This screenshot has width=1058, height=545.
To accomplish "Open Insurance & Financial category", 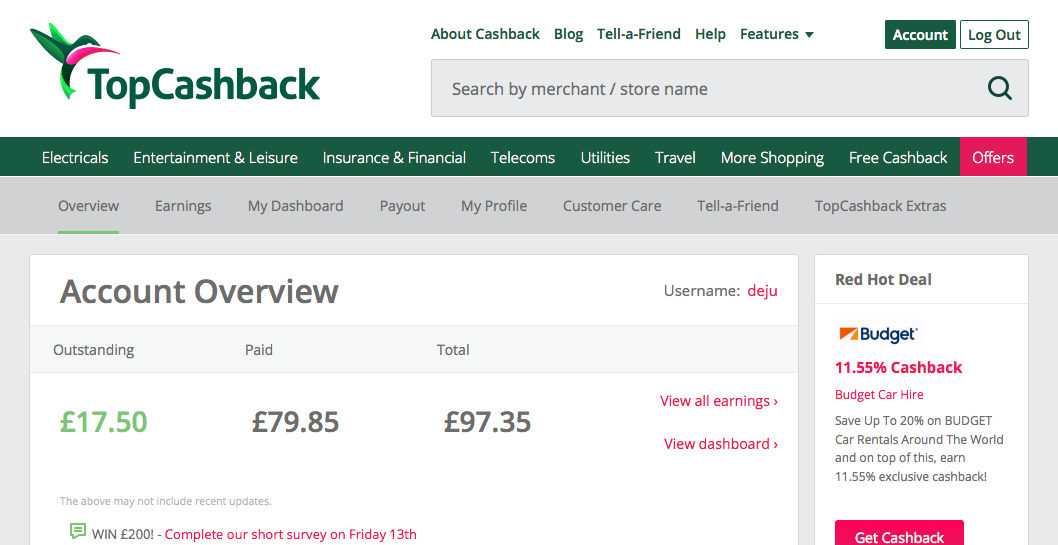I will [394, 157].
